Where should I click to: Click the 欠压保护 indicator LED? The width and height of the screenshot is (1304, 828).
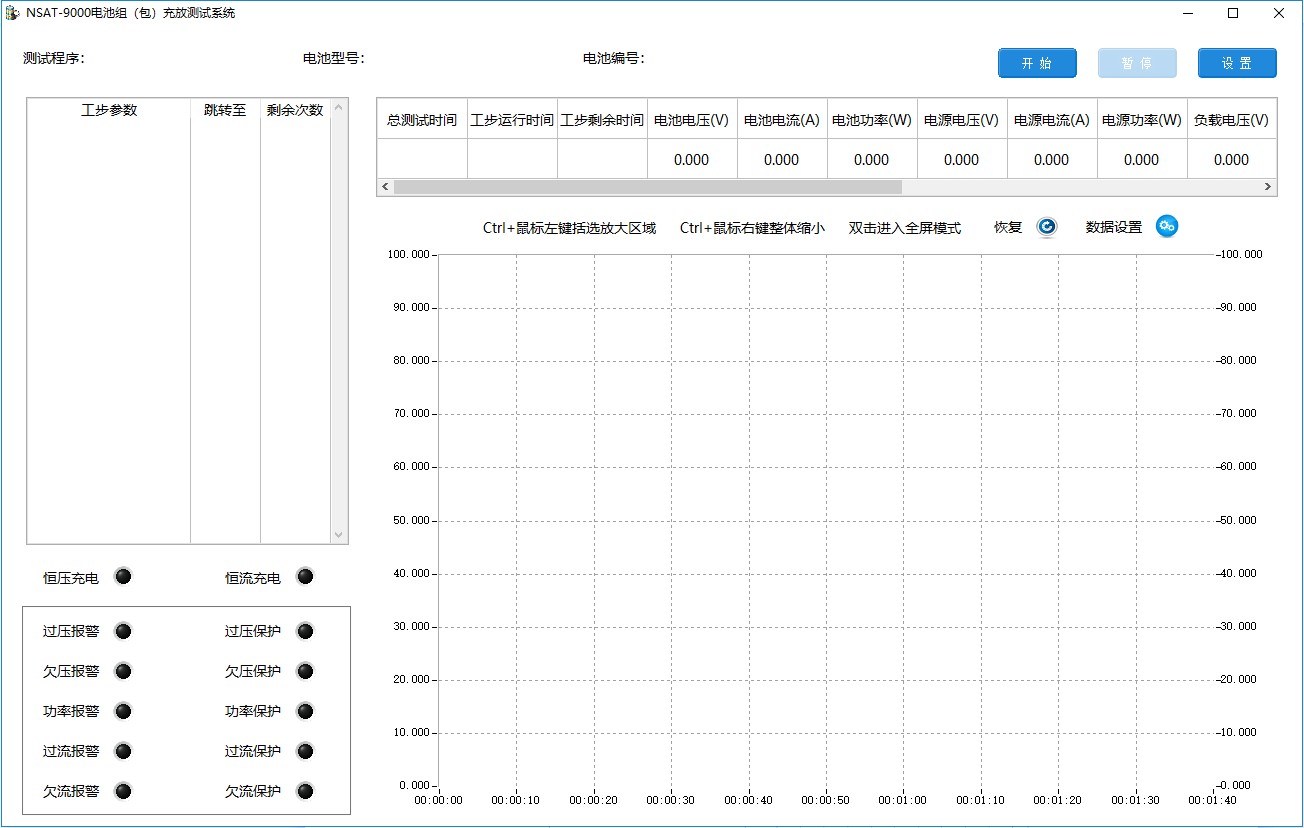pos(305,671)
